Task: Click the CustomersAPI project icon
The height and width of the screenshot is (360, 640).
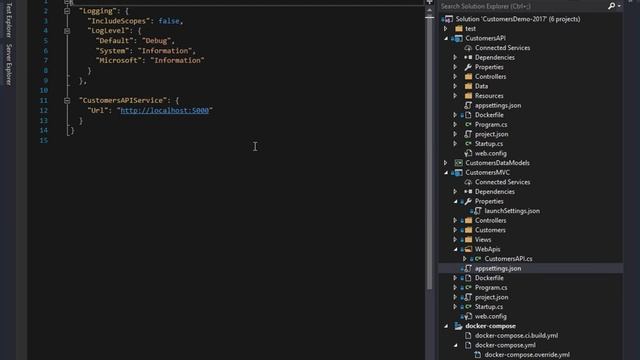Action: (x=458, y=38)
